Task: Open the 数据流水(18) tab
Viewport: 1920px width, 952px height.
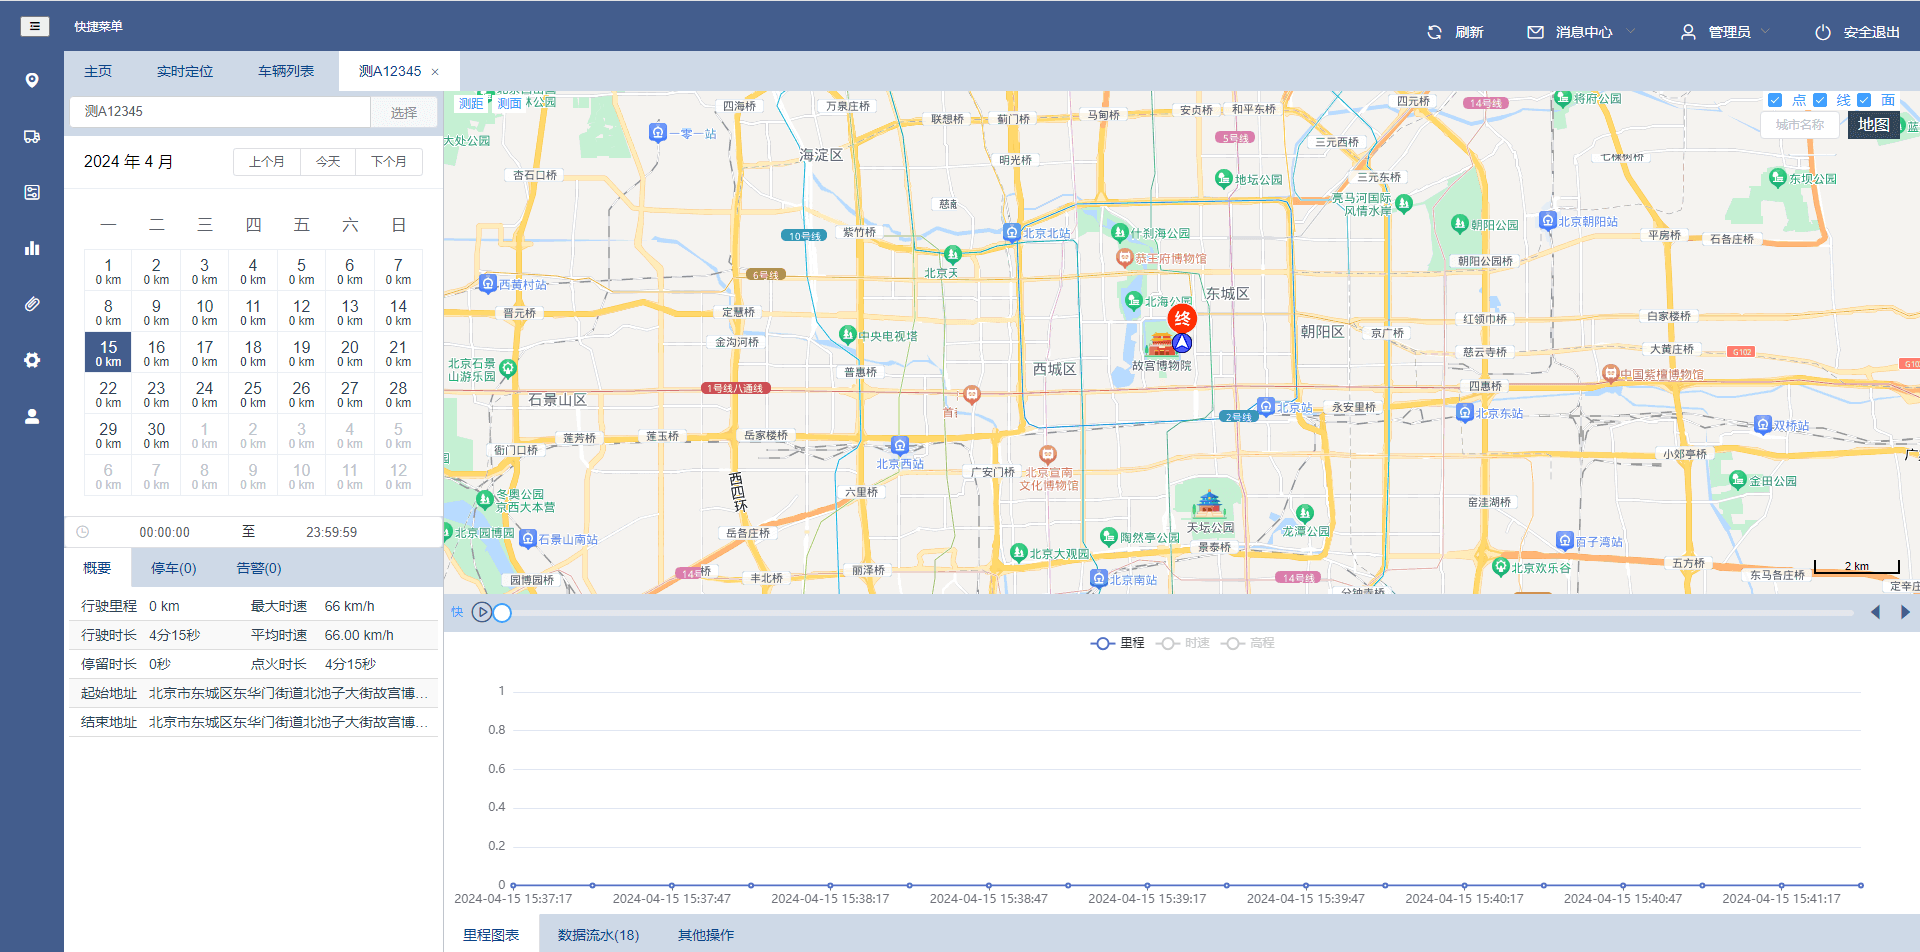Action: 598,935
